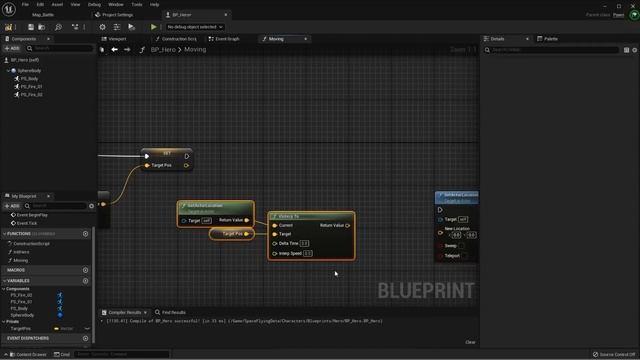The height and width of the screenshot is (360, 640).
Task: Navigate back in graph history
Action: [x=115, y=49]
